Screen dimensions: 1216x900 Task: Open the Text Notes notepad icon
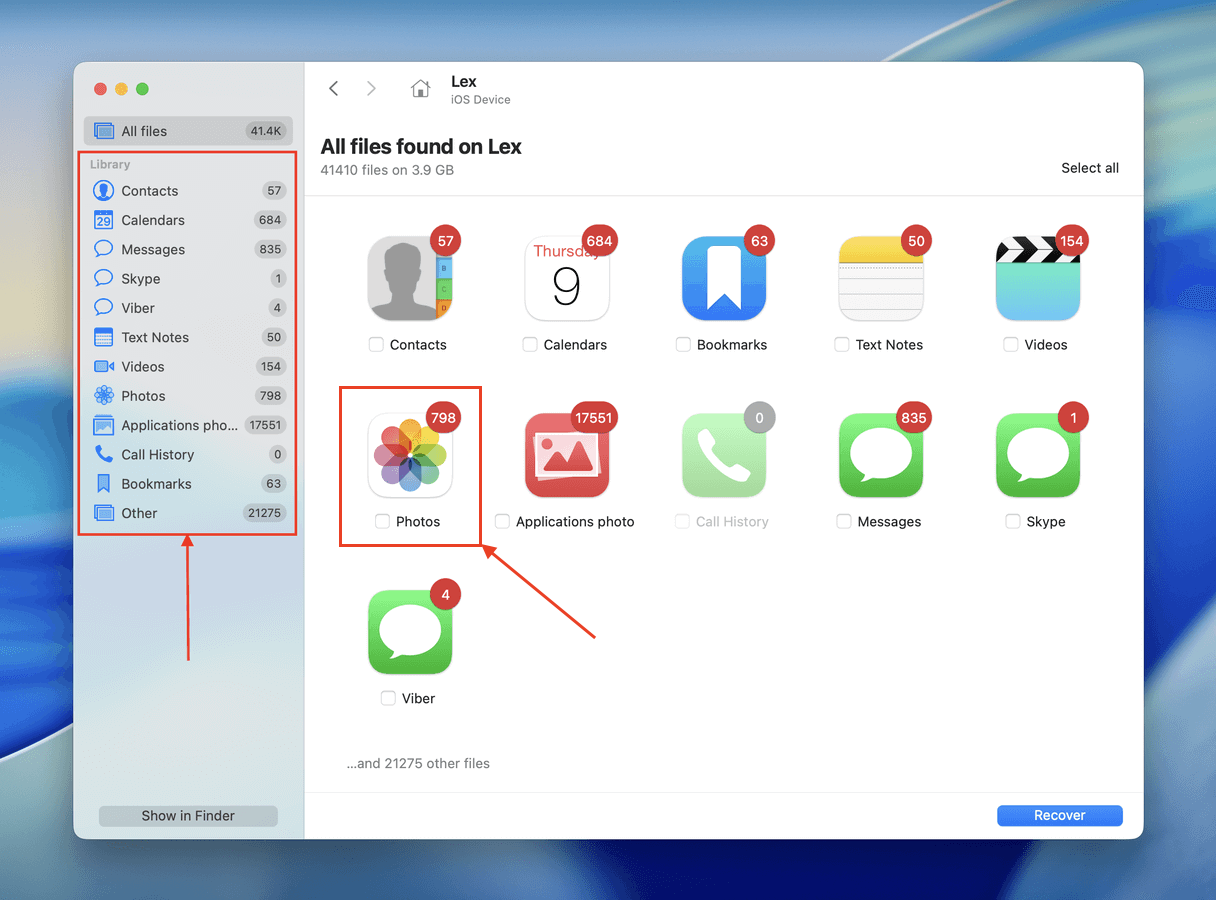click(881, 279)
